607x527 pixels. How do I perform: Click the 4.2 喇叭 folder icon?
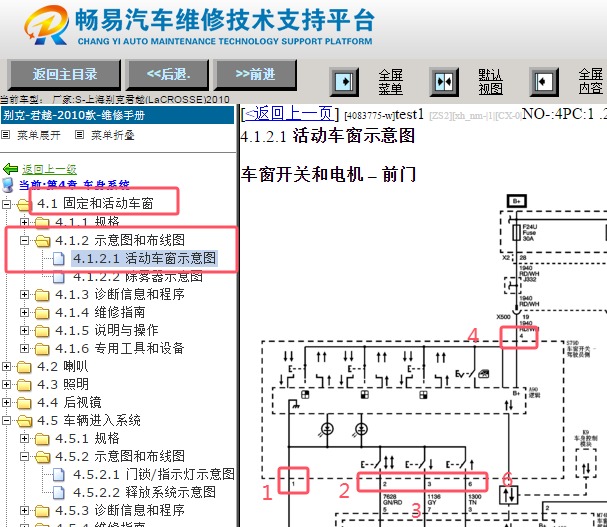(x=24, y=367)
